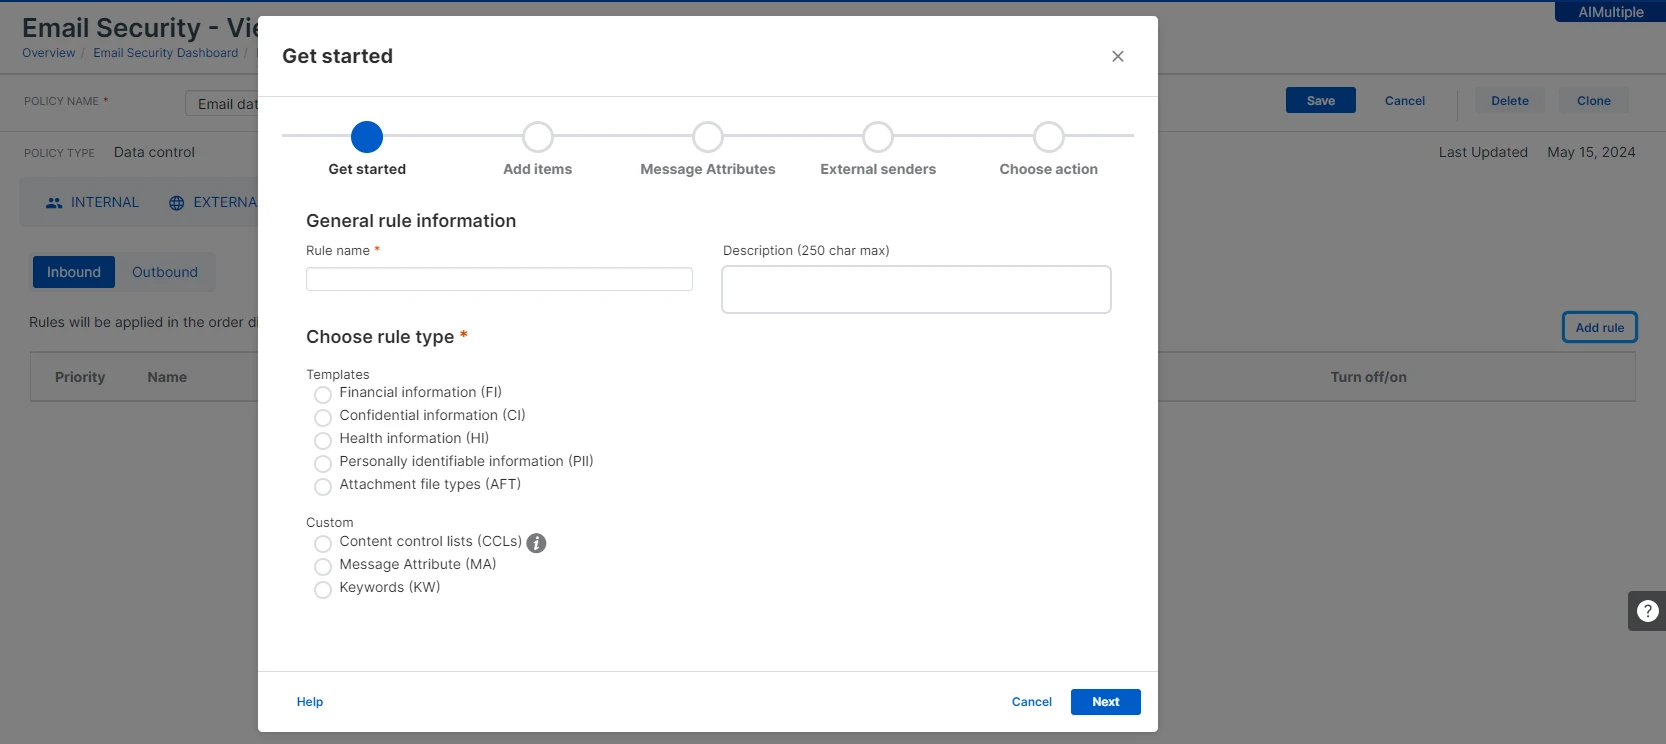Click the Choose action step circle
This screenshot has width=1666, height=744.
pos(1049,137)
